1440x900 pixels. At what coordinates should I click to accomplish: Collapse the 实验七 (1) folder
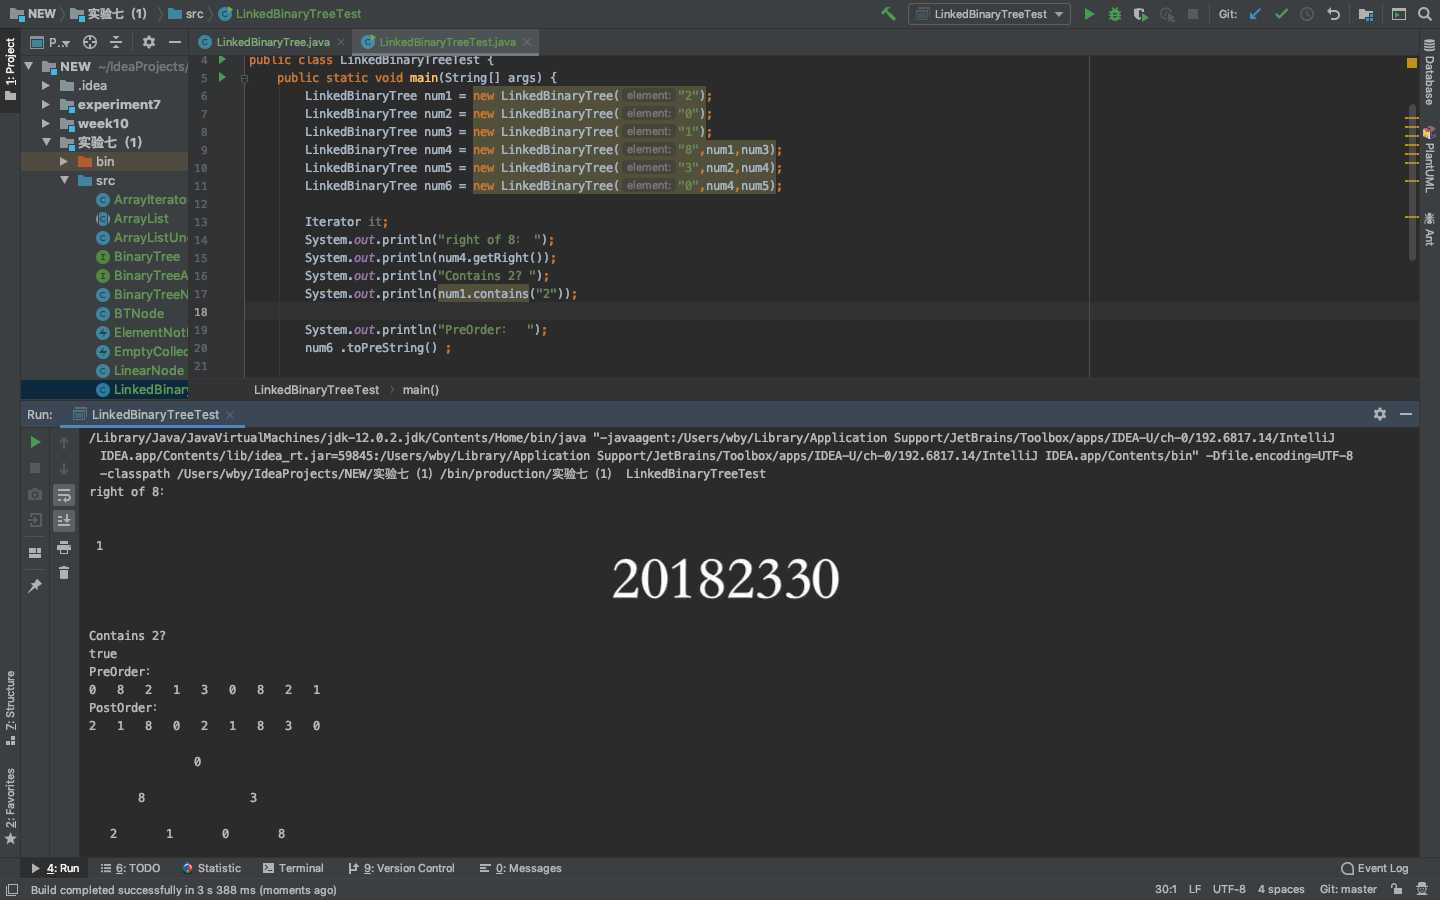pyautogui.click(x=46, y=142)
